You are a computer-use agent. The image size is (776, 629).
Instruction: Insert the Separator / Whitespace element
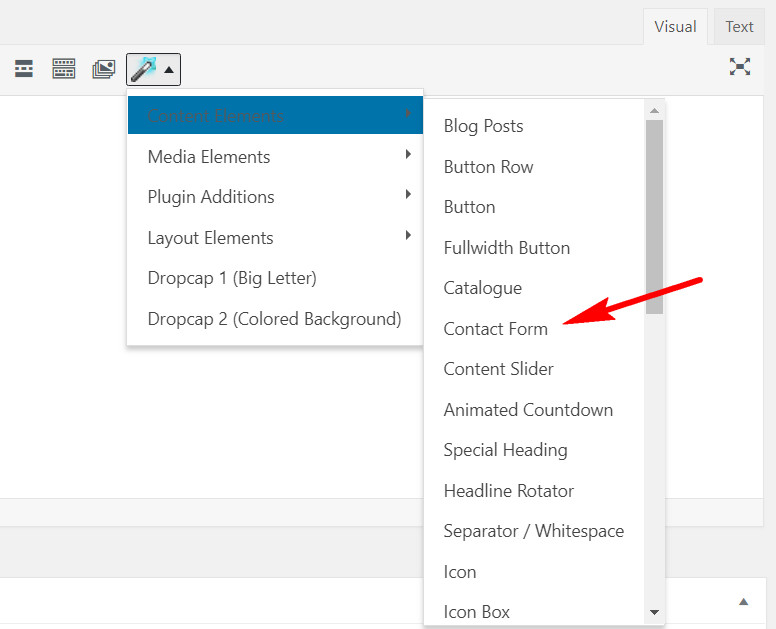pyautogui.click(x=534, y=531)
